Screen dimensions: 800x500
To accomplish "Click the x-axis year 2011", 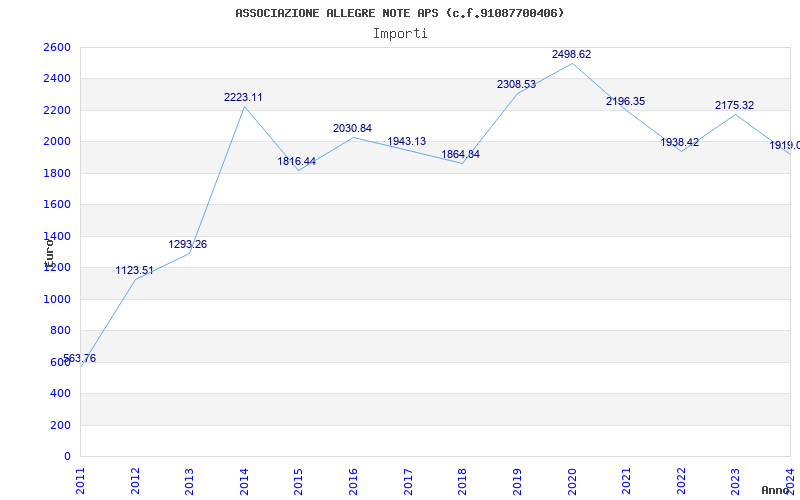I will (x=80, y=481).
